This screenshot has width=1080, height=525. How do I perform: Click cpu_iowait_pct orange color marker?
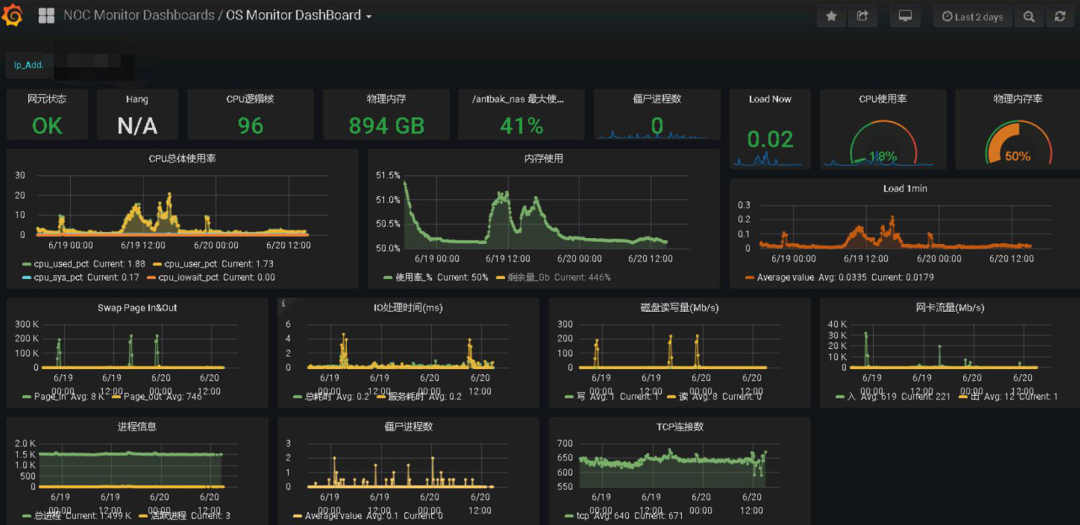(x=153, y=277)
